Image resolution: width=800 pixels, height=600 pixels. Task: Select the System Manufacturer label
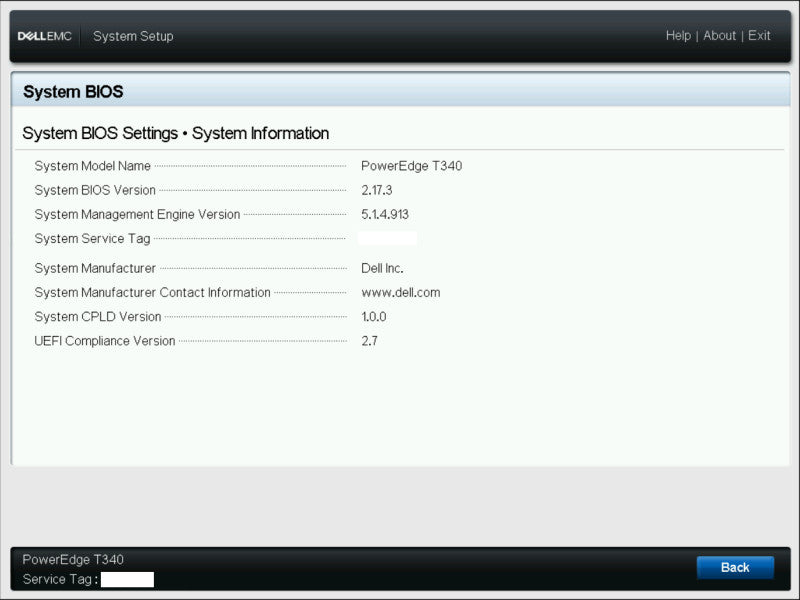click(95, 268)
